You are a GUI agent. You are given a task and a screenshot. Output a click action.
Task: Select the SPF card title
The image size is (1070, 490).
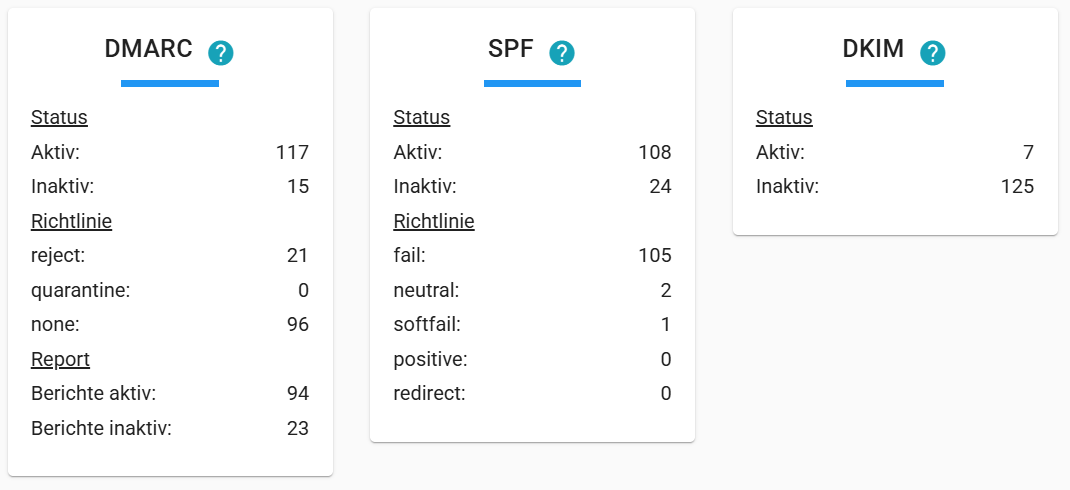click(510, 49)
